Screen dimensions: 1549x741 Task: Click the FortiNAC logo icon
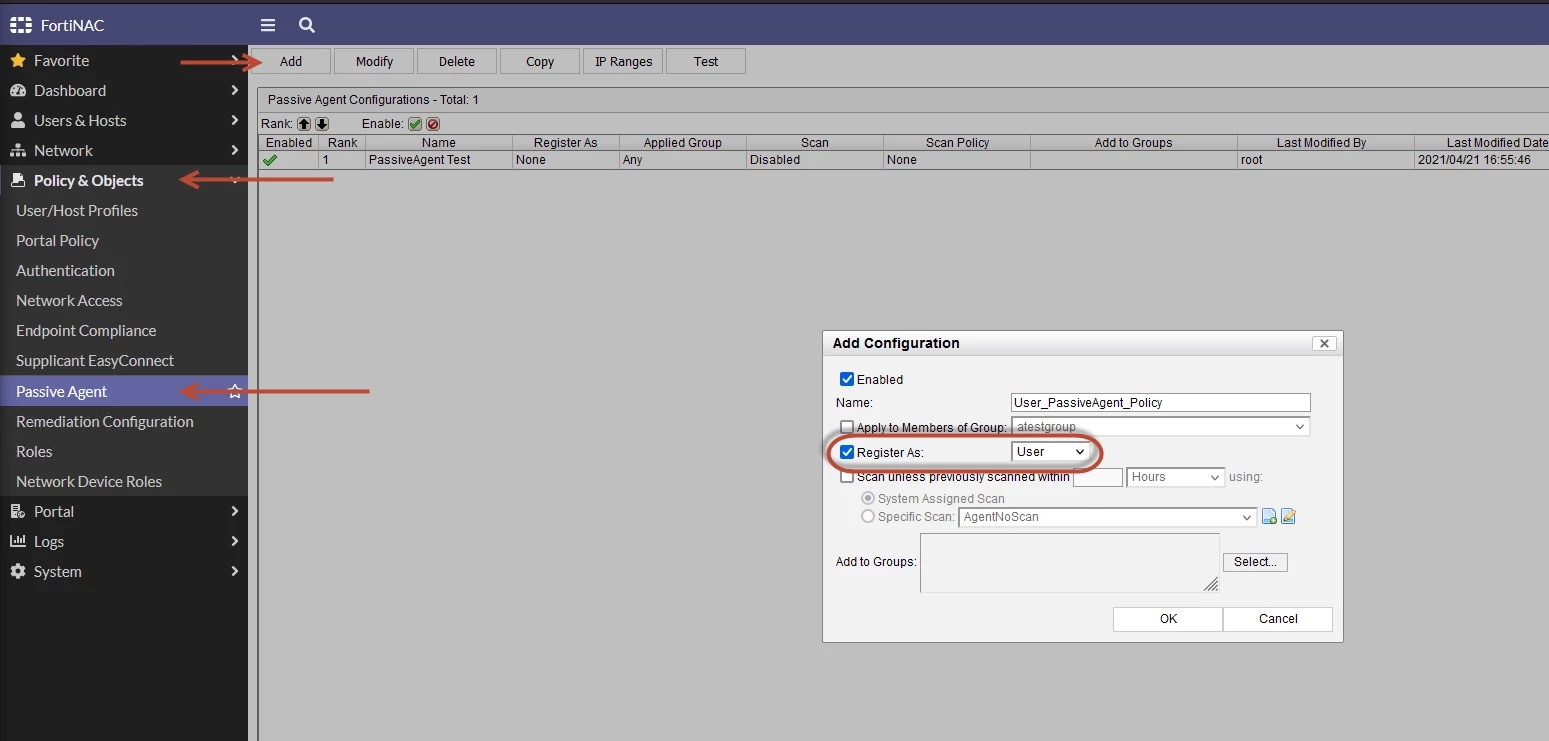point(21,25)
